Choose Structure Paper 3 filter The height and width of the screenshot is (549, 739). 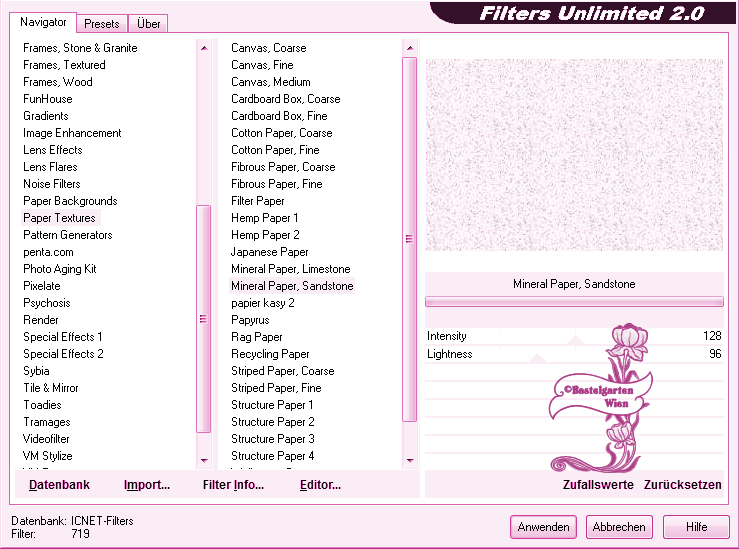coord(272,439)
